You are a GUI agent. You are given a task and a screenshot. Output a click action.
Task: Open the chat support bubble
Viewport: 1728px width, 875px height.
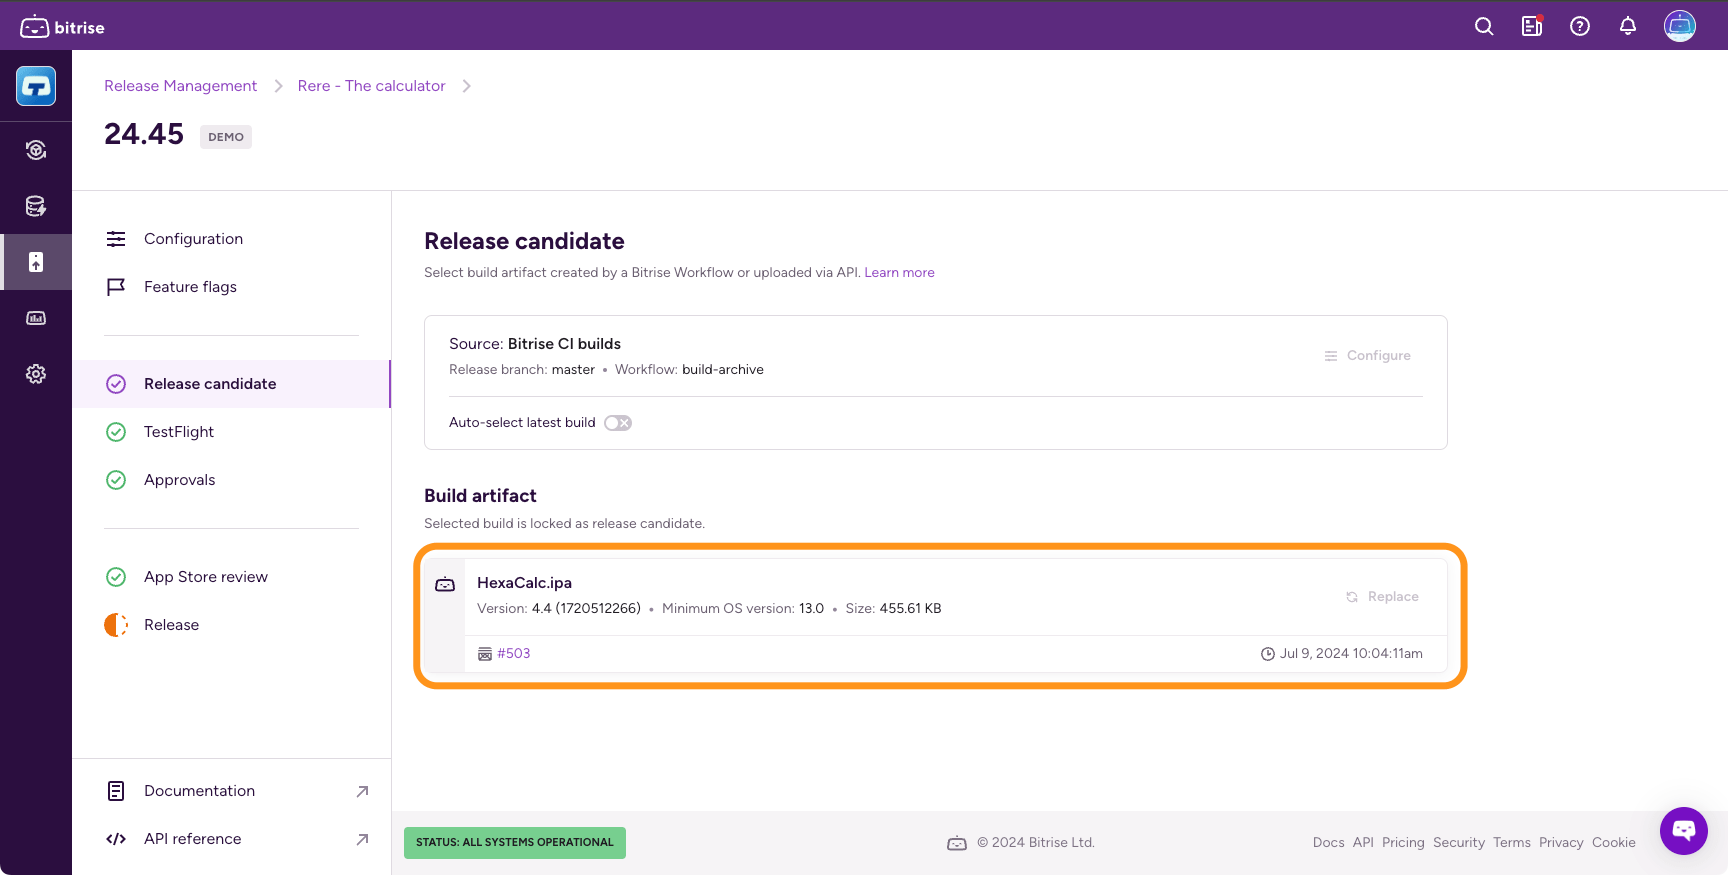pos(1684,830)
